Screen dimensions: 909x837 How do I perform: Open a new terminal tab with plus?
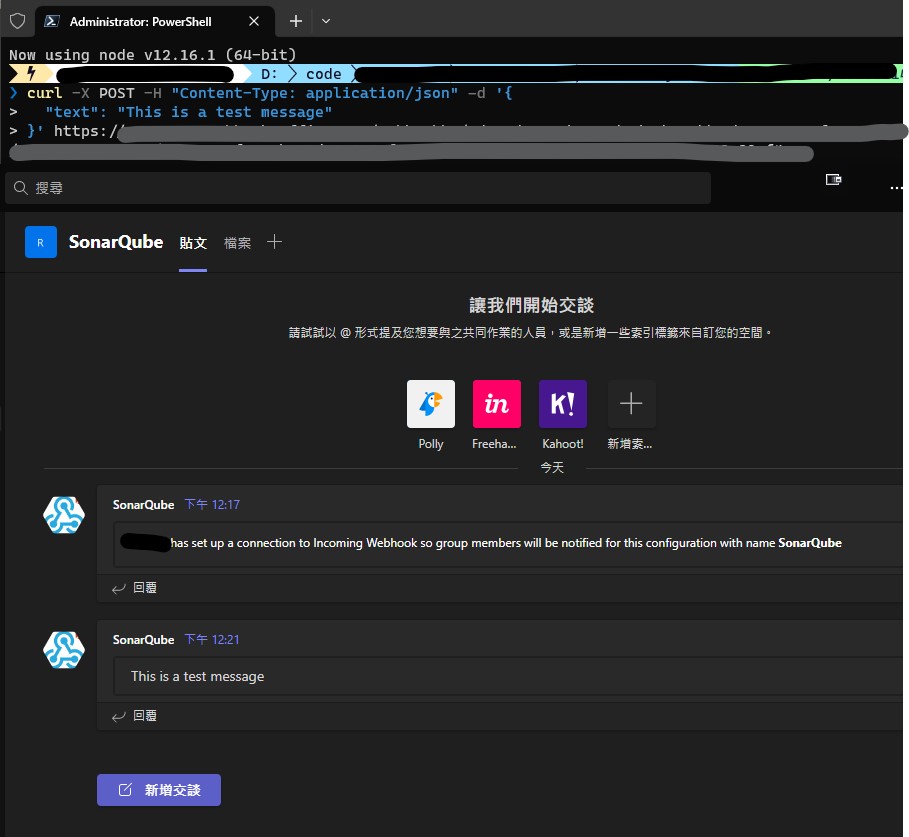296,21
